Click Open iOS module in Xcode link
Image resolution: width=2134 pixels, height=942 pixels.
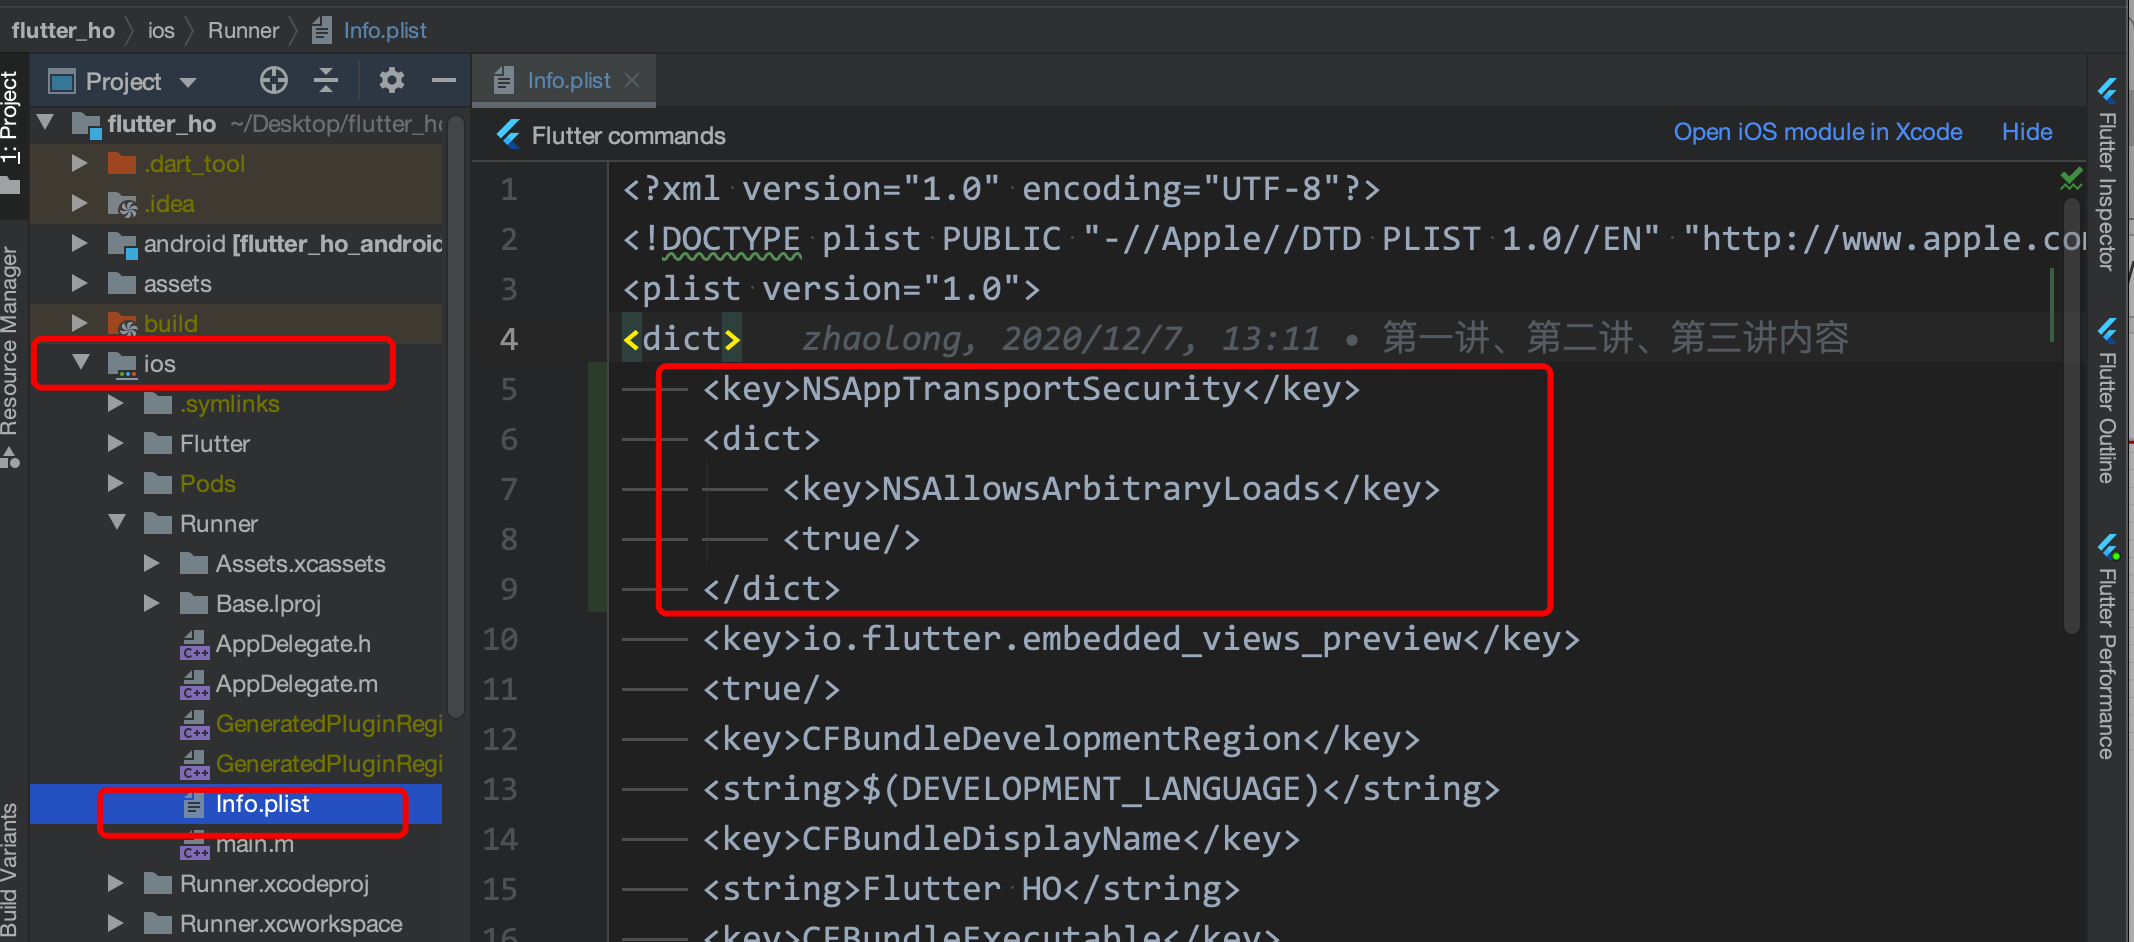[1817, 132]
